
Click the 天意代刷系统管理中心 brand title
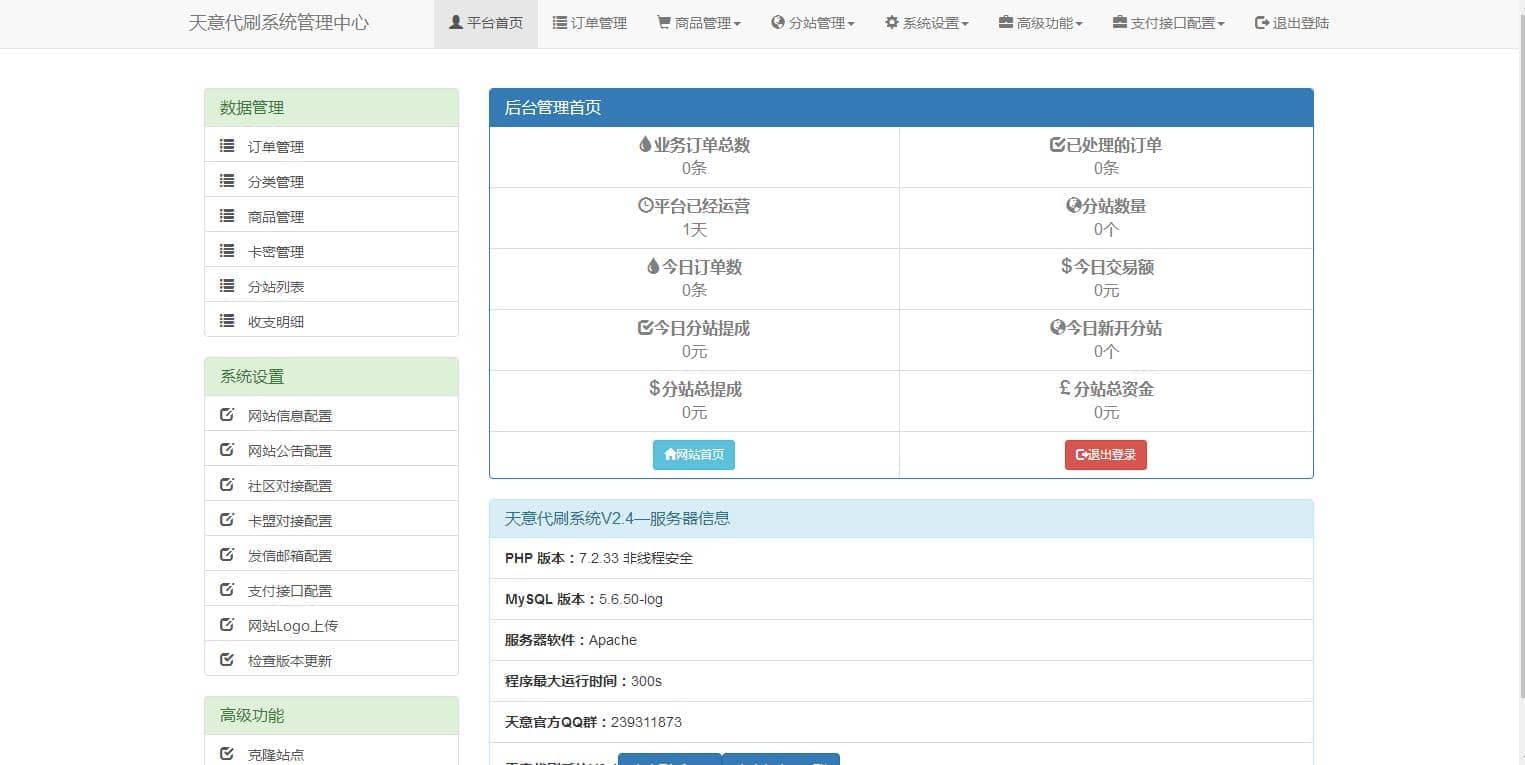point(278,23)
